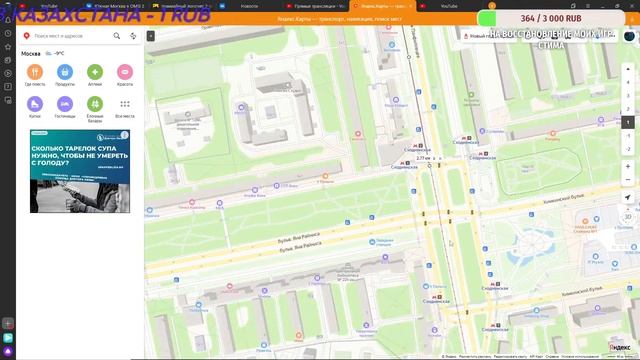Open browser sidebar notifications bell
The width and height of the screenshot is (640, 360).
(8, 20)
